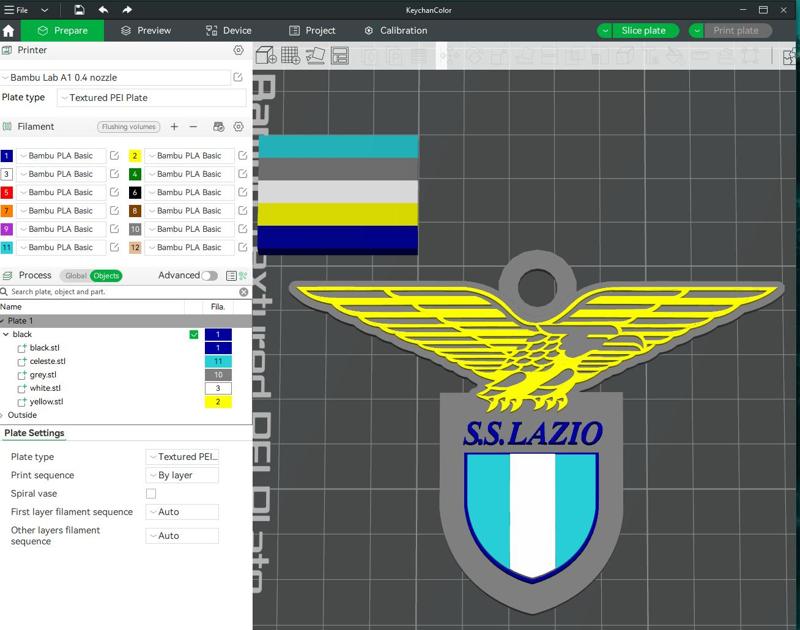This screenshot has height=630, width=800.
Task: Add a new filament with plus
Action: click(x=174, y=127)
